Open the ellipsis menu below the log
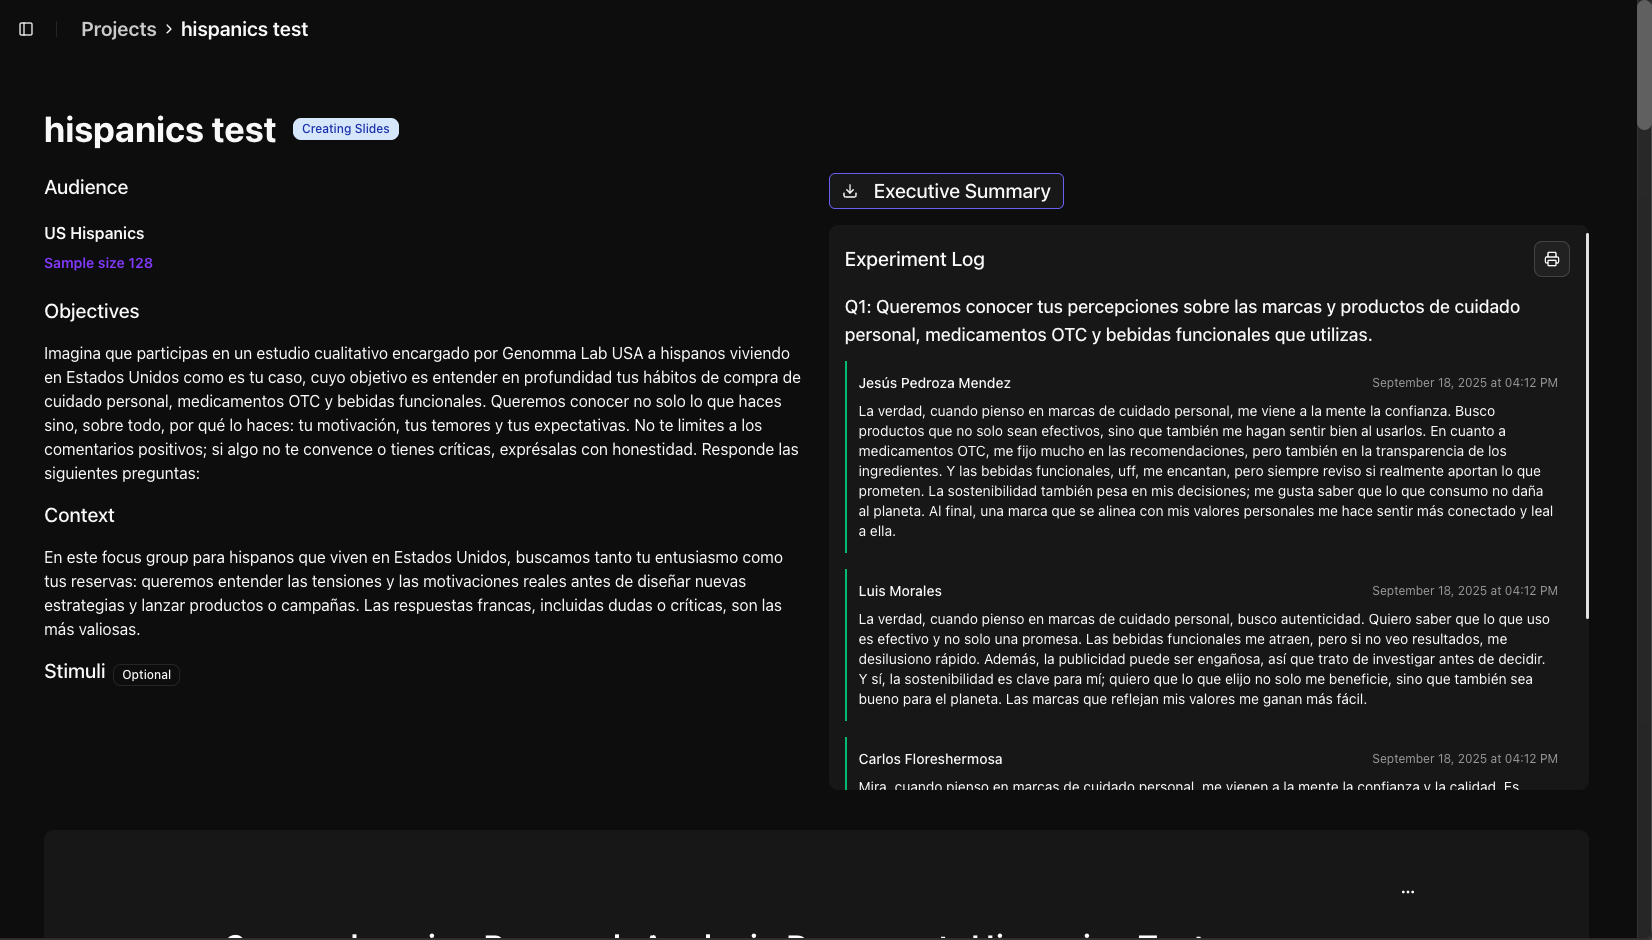Image resolution: width=1652 pixels, height=940 pixels. [x=1407, y=890]
